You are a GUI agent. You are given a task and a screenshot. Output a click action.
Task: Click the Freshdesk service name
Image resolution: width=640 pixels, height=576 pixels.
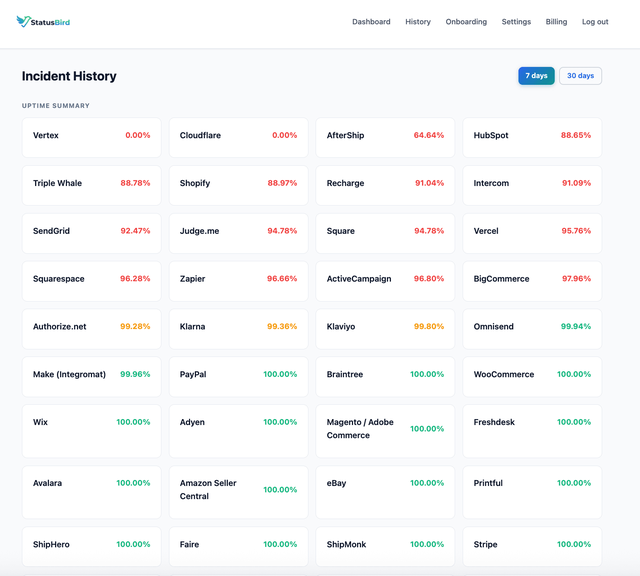[494, 422]
